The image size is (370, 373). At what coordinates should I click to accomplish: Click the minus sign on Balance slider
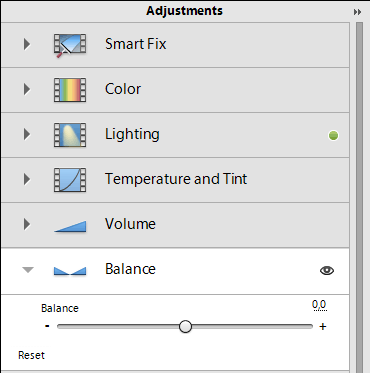coord(47,326)
